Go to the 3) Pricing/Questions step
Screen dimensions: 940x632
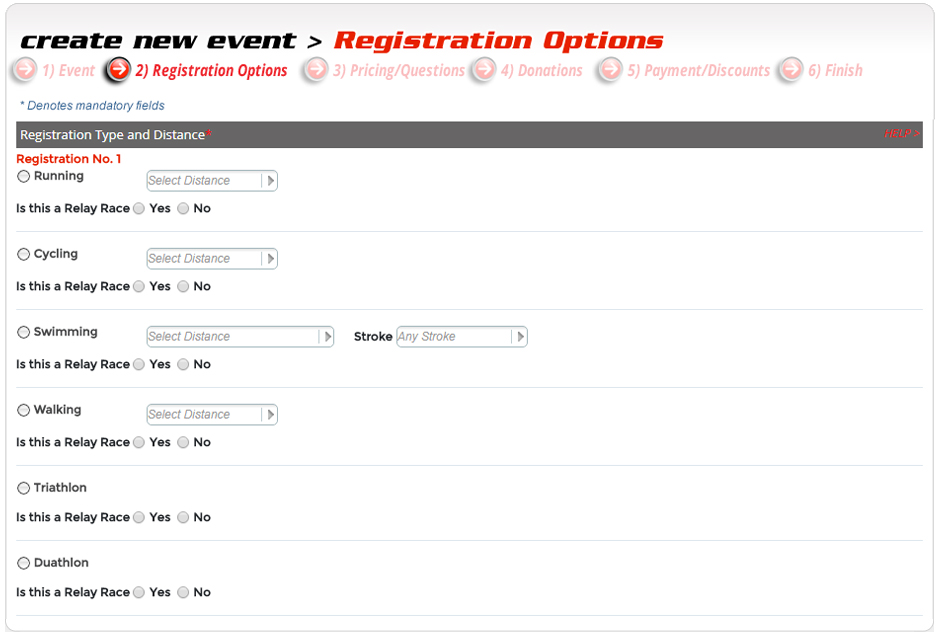click(398, 71)
